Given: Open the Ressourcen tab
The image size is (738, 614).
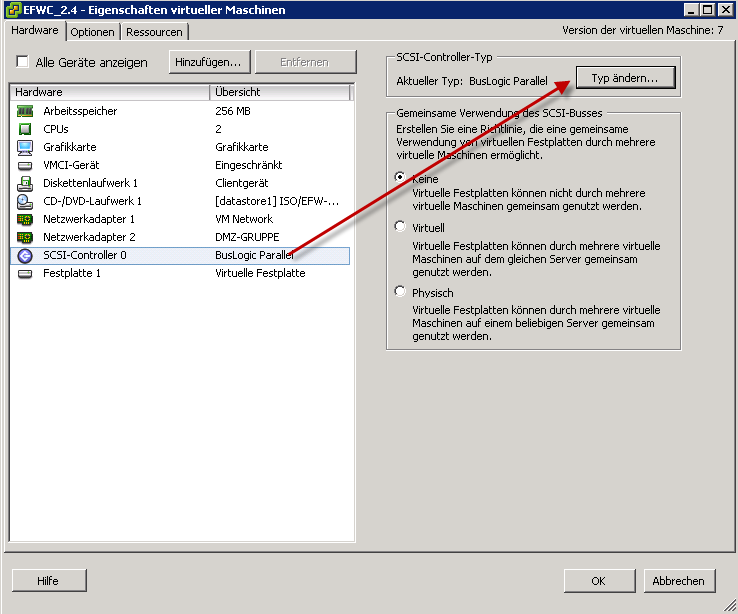Looking at the screenshot, I should (x=154, y=32).
